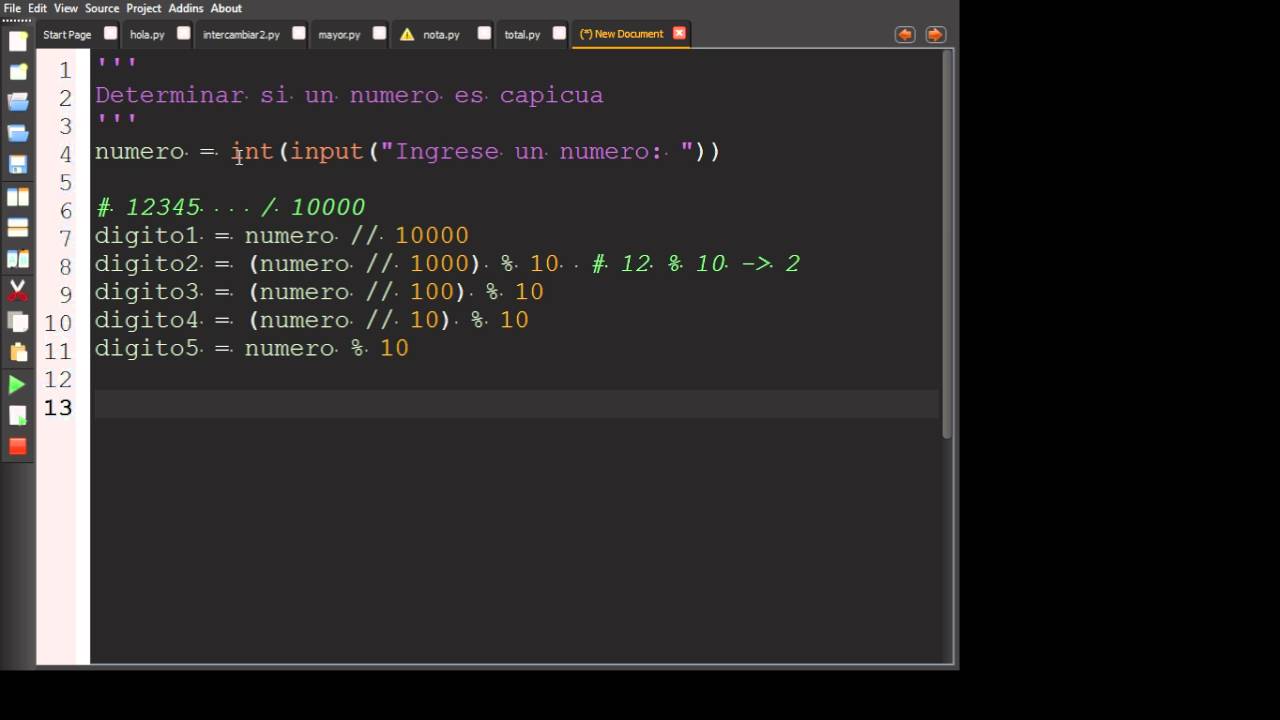Open the Edit menu
This screenshot has height=720, width=1280.
pyautogui.click(x=37, y=8)
